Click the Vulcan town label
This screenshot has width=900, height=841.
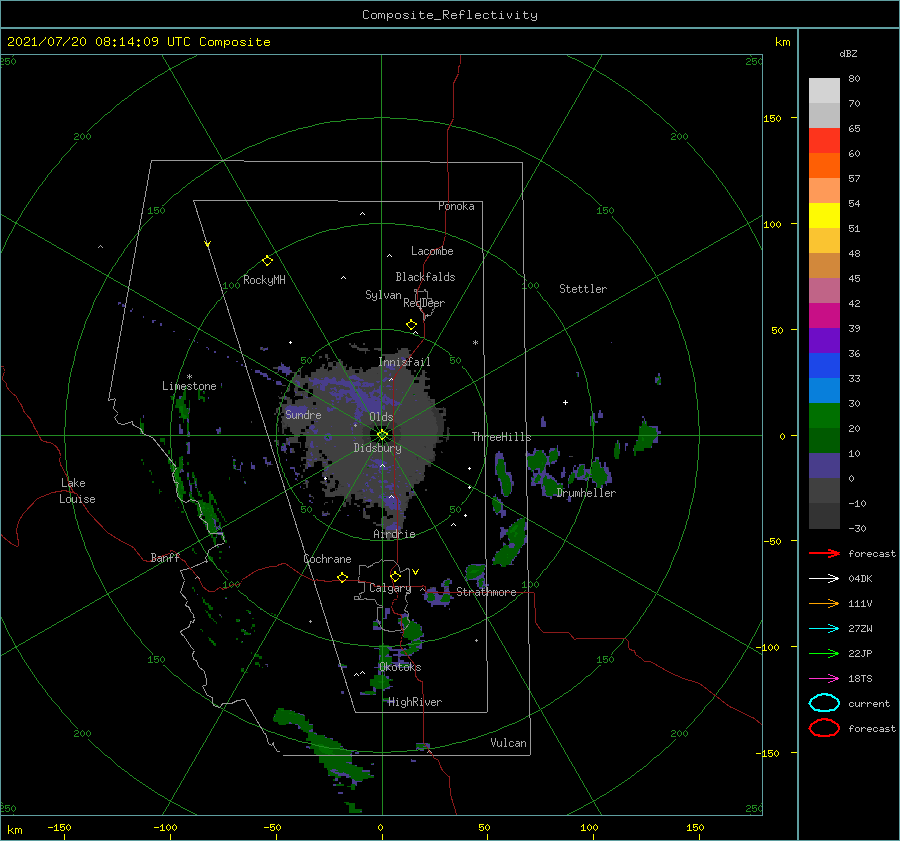tap(508, 743)
